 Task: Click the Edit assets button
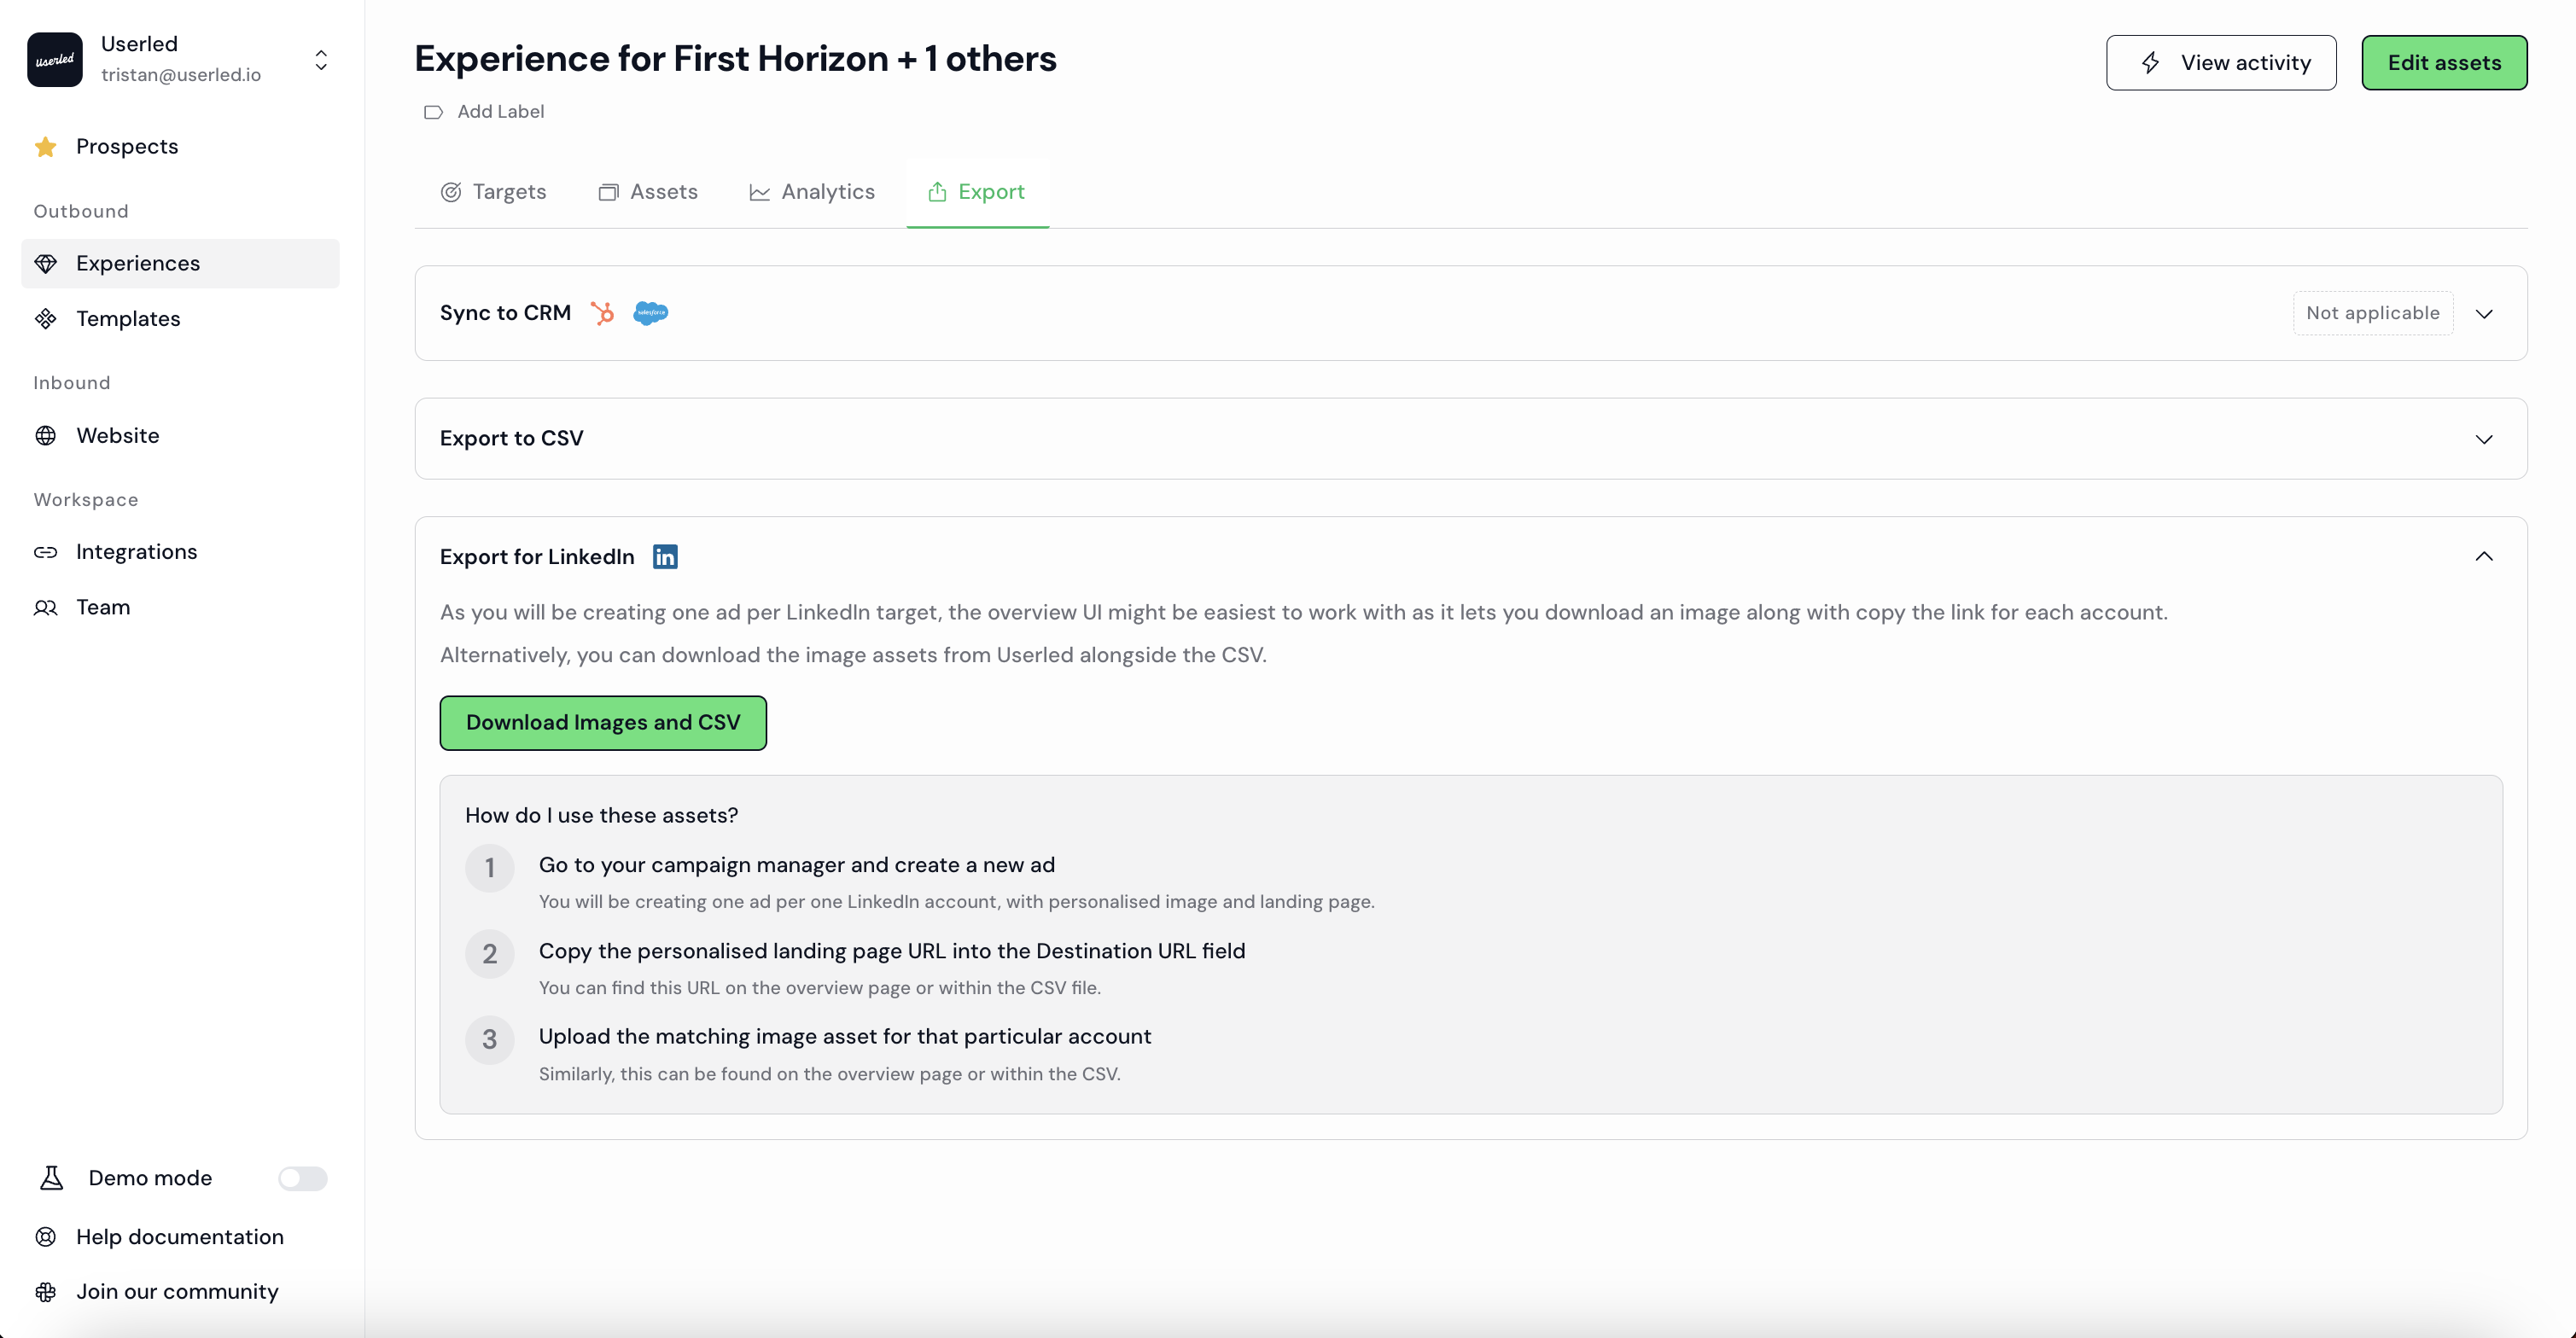[x=2444, y=63]
